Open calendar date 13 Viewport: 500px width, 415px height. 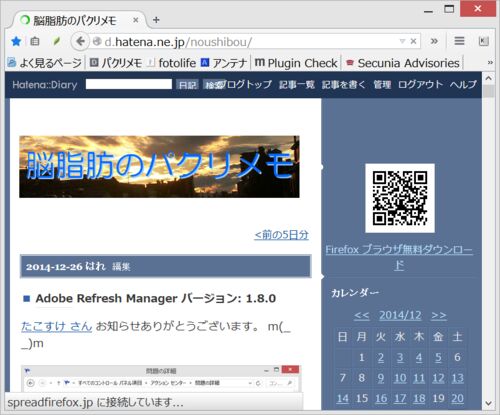[458, 378]
